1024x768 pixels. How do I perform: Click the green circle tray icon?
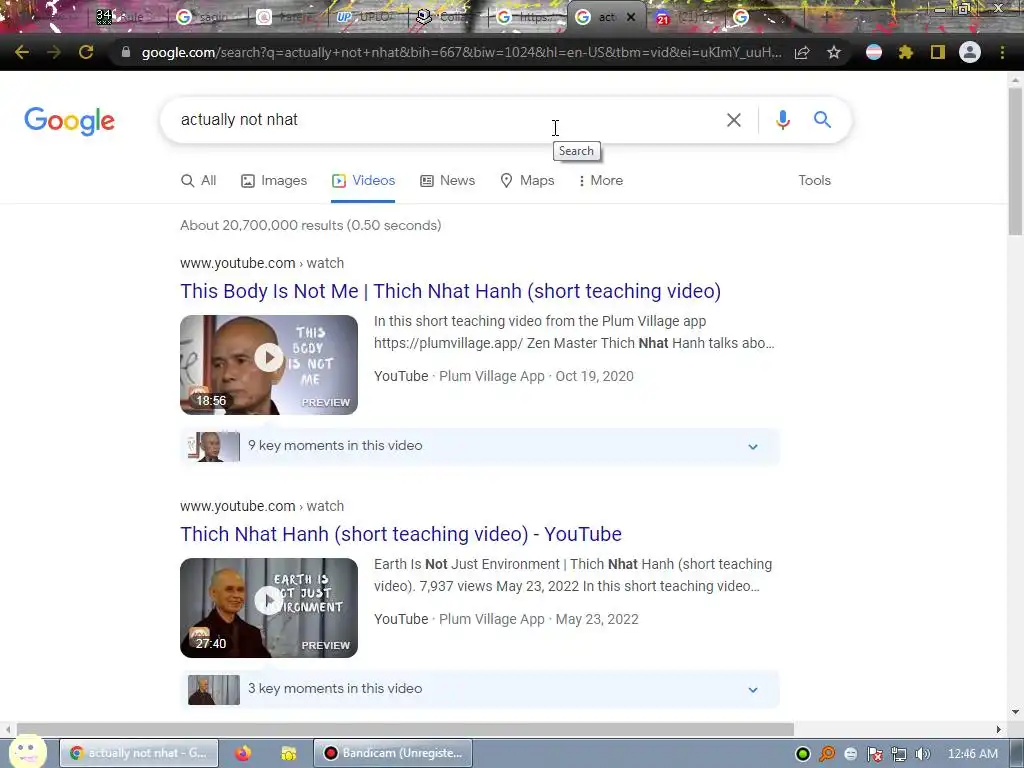tap(803, 754)
